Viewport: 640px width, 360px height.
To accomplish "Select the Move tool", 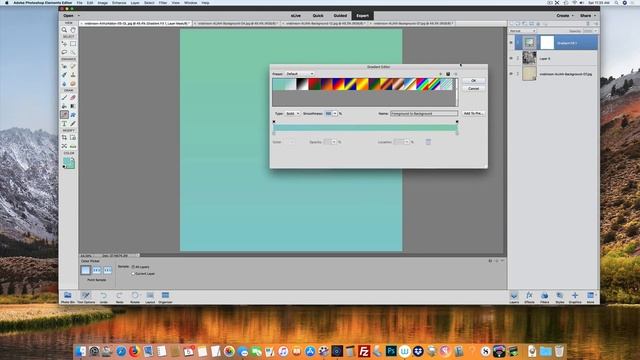I will pyautogui.click(x=64, y=44).
